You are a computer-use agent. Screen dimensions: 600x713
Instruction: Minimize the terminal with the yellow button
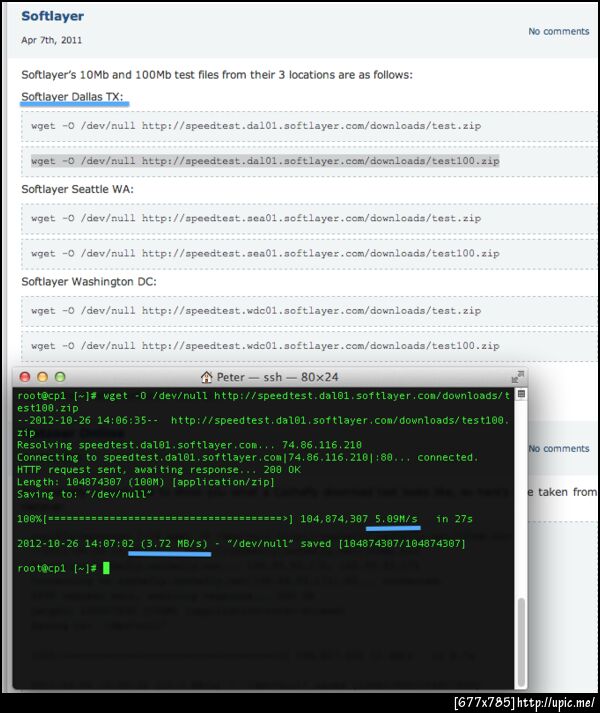click(42, 377)
